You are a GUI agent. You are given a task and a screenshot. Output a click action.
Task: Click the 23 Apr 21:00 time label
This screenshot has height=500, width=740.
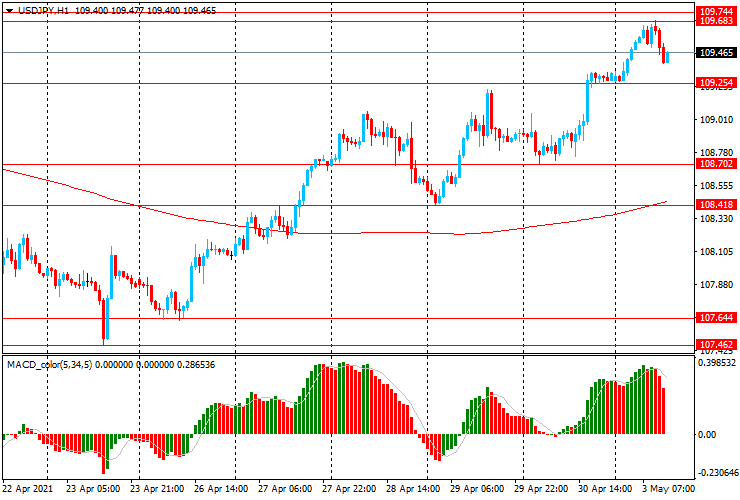coord(157,488)
